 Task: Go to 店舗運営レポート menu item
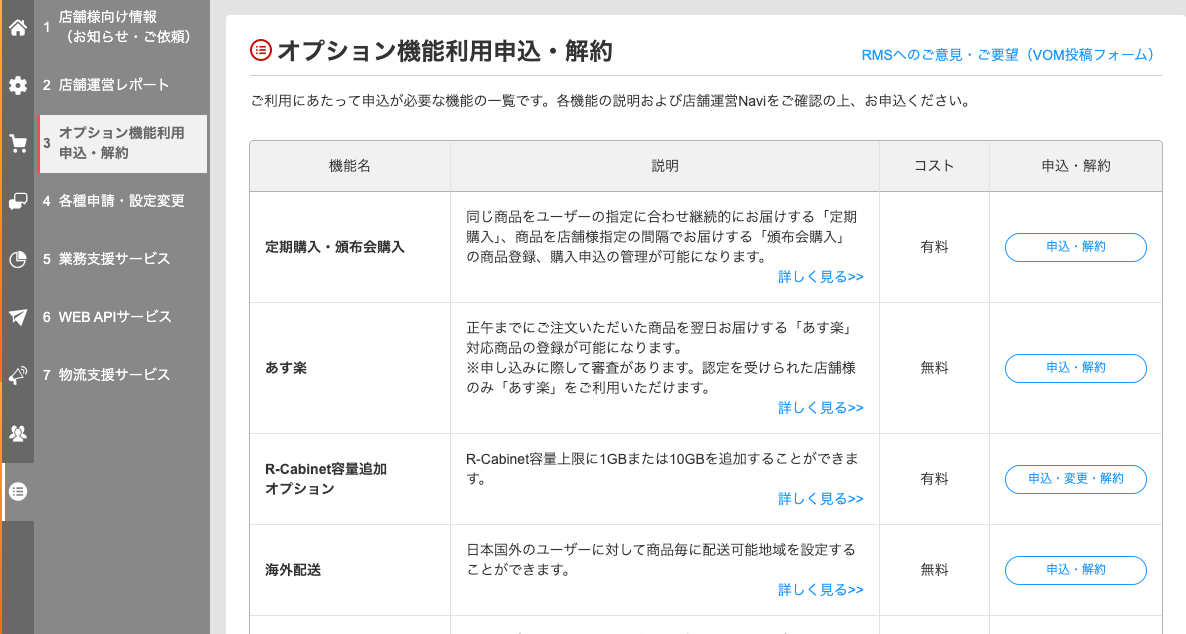(123, 85)
